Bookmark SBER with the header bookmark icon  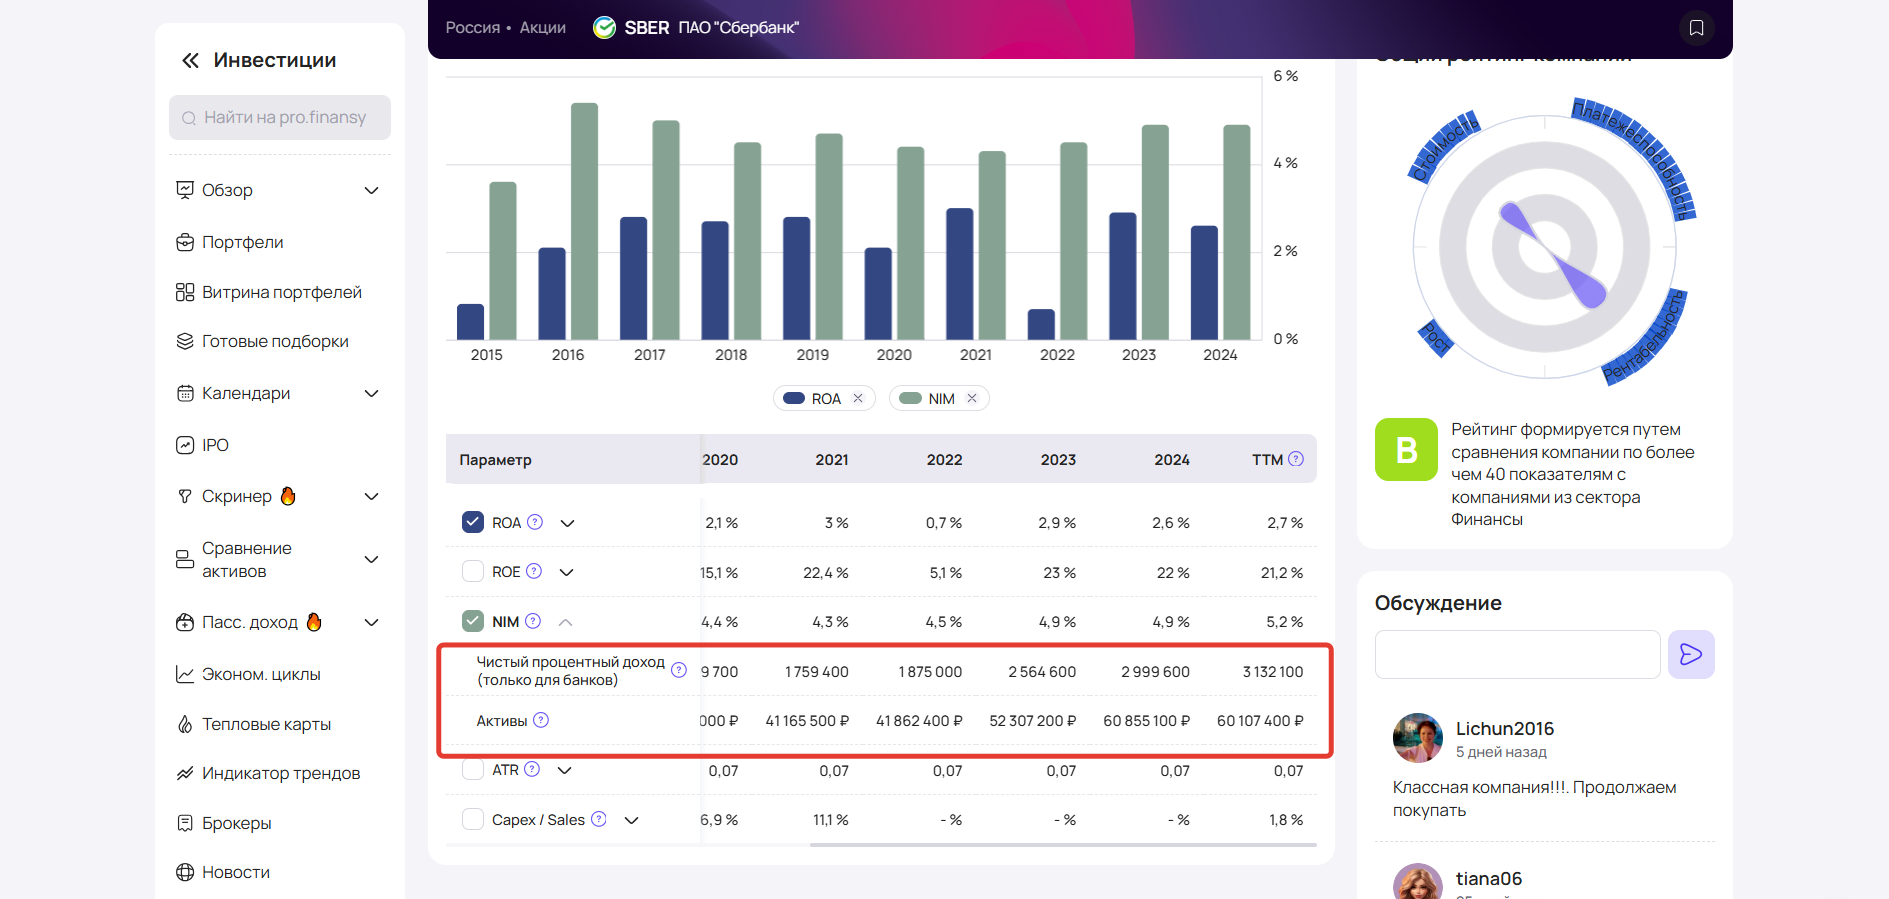(1697, 28)
